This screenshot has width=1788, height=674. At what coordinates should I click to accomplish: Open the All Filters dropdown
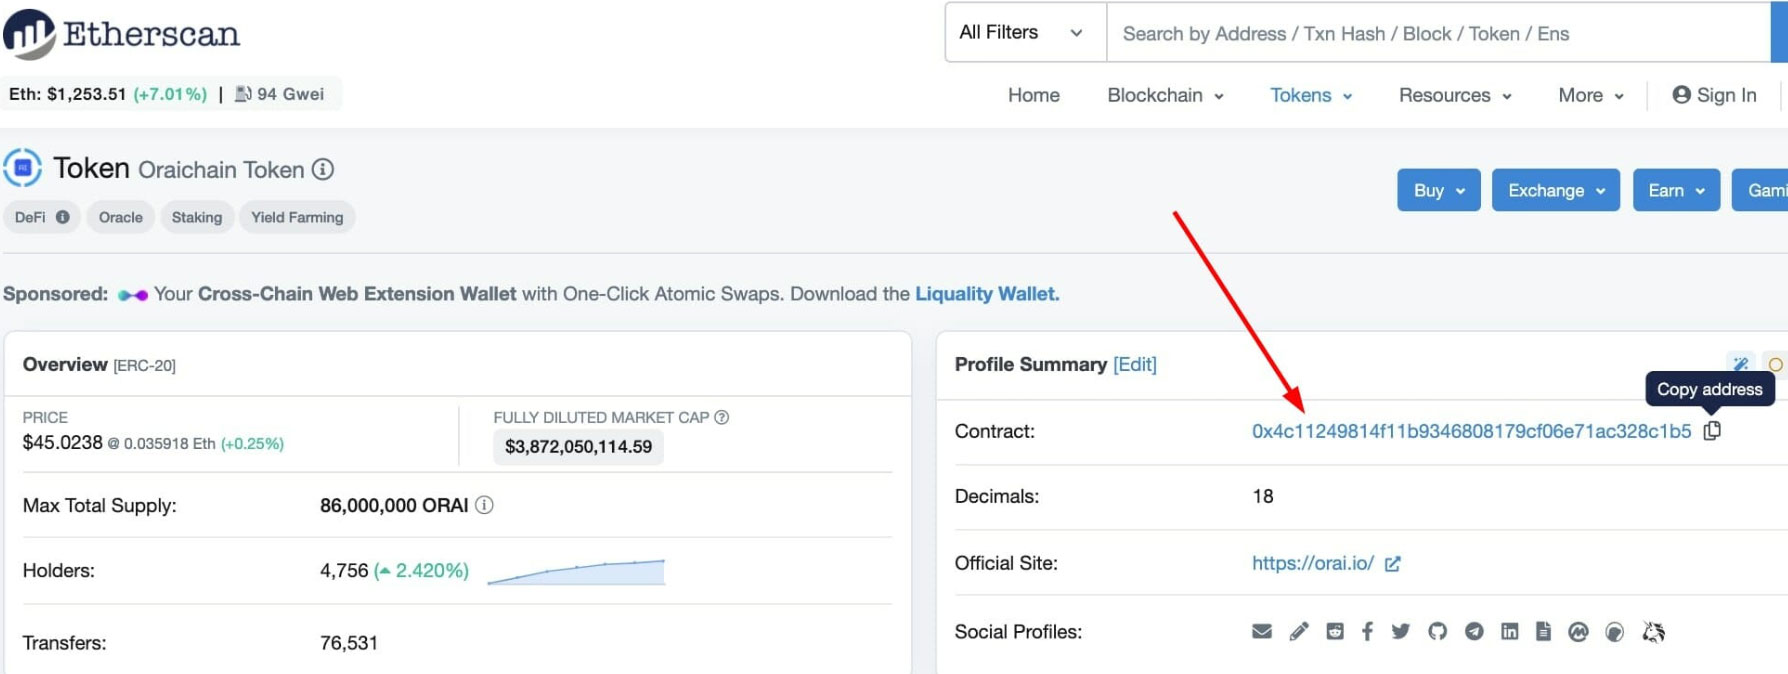1026,32
